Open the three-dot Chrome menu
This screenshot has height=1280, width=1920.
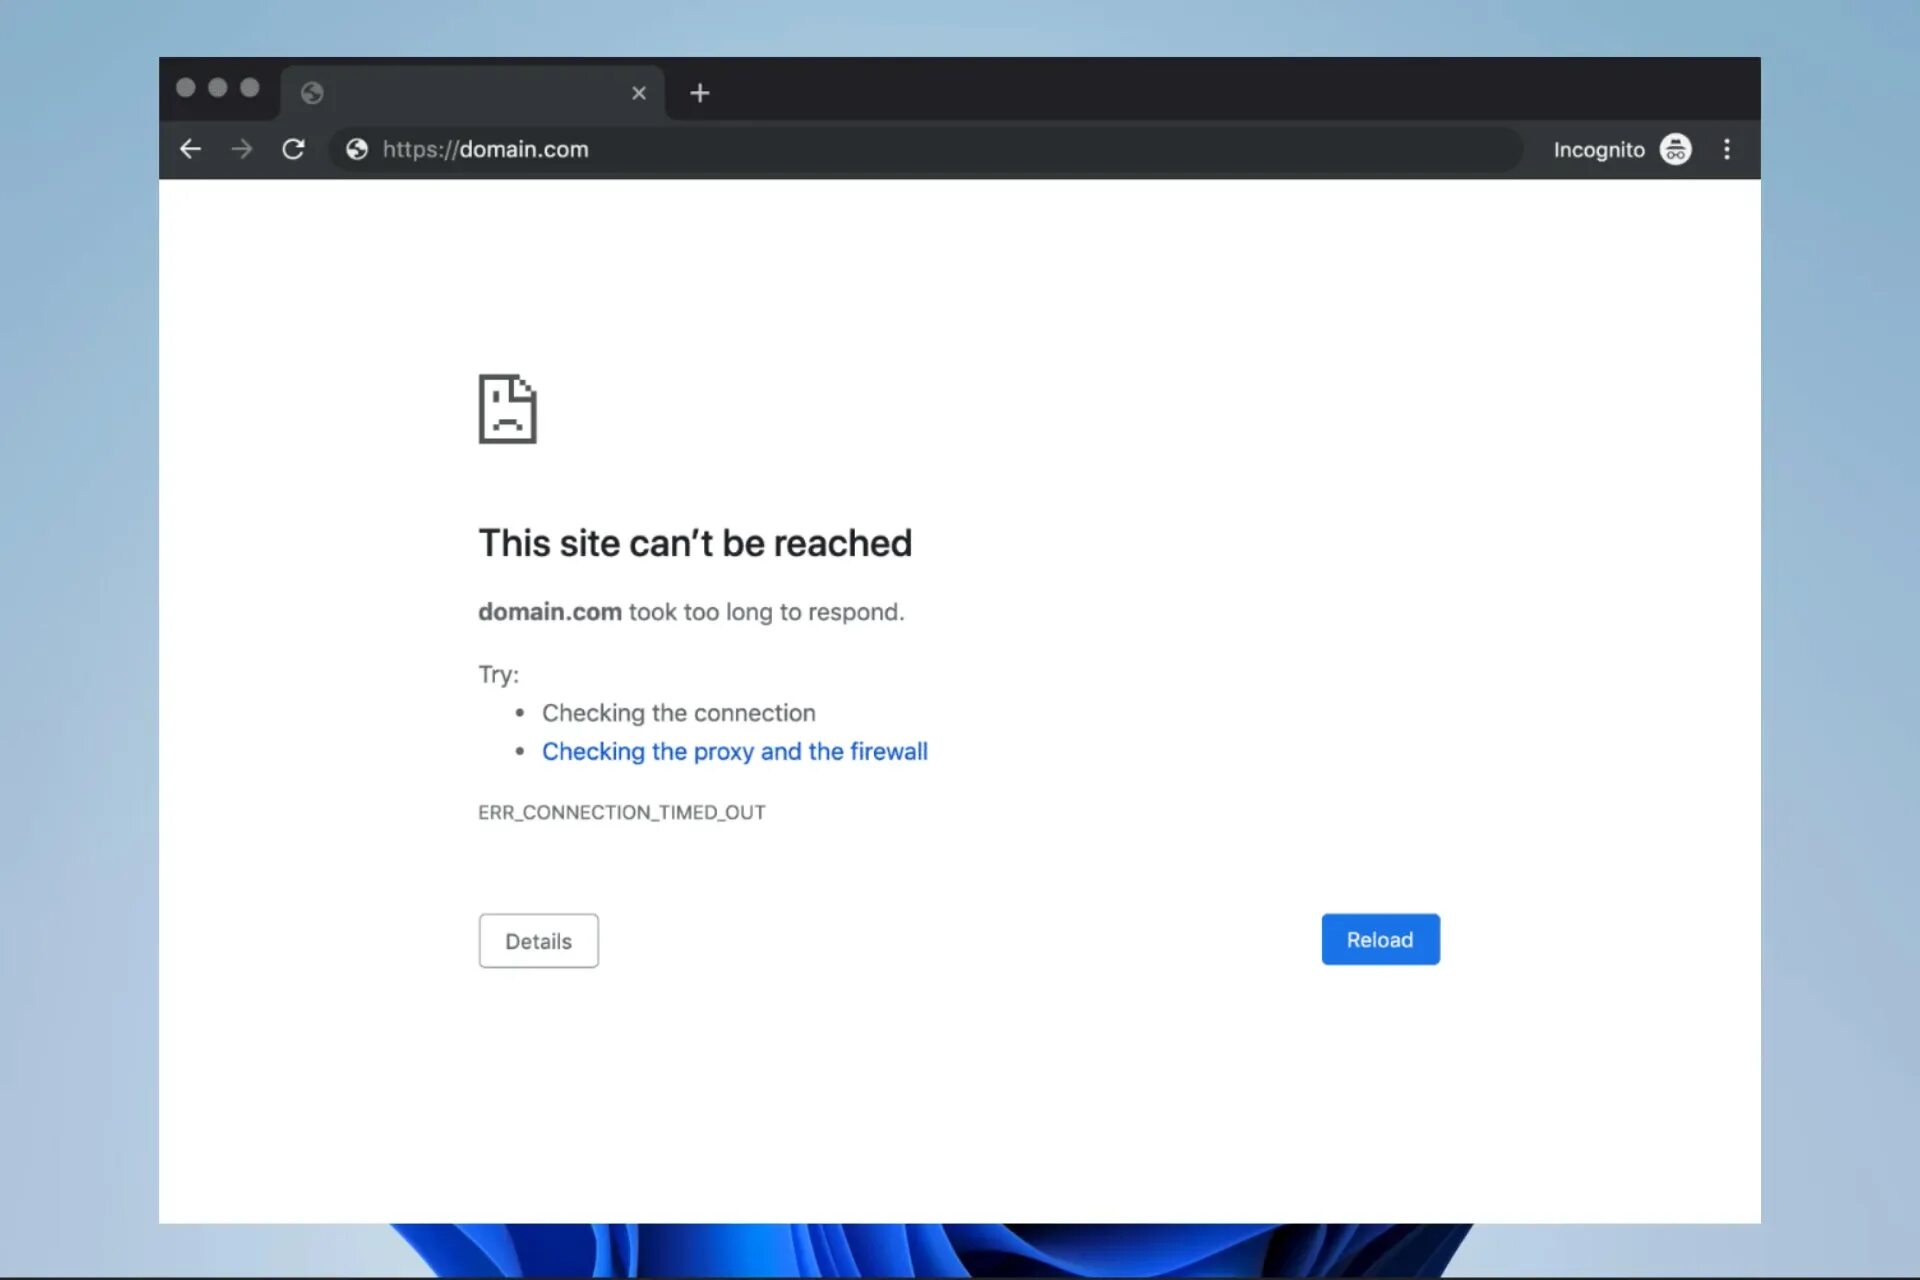[x=1726, y=149]
